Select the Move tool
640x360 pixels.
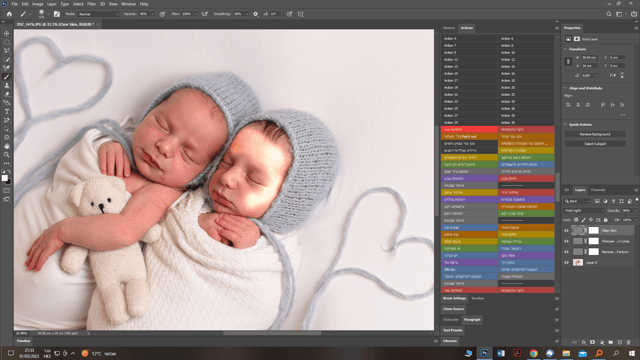[x=7, y=33]
